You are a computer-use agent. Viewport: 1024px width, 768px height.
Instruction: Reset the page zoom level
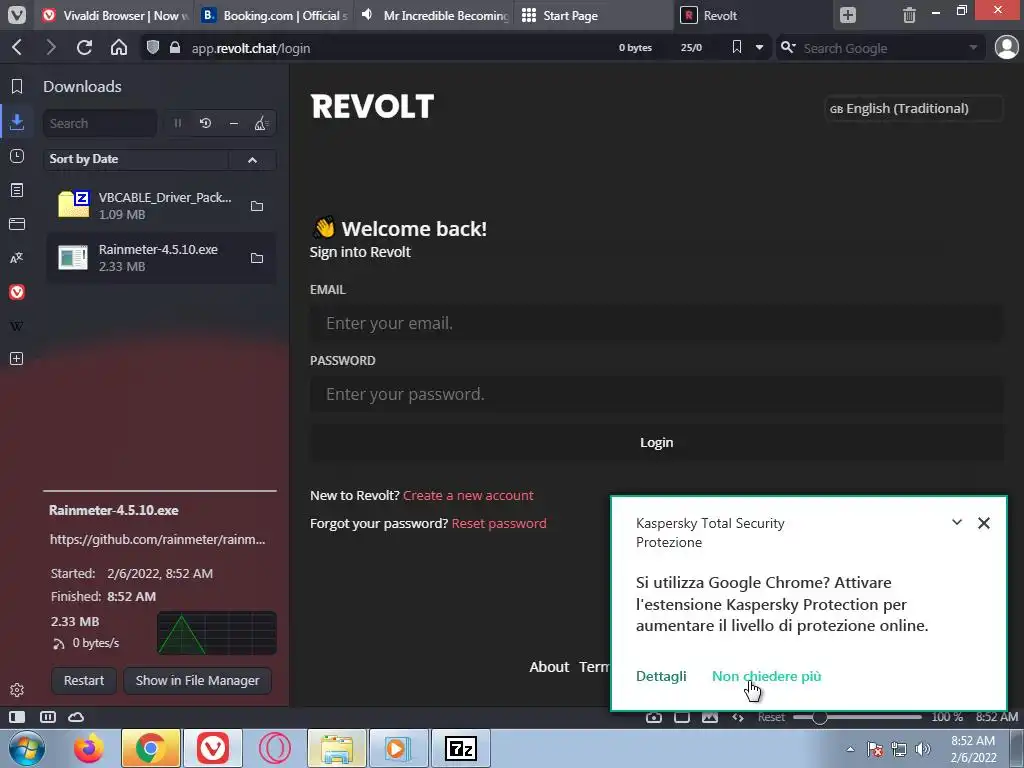click(771, 717)
